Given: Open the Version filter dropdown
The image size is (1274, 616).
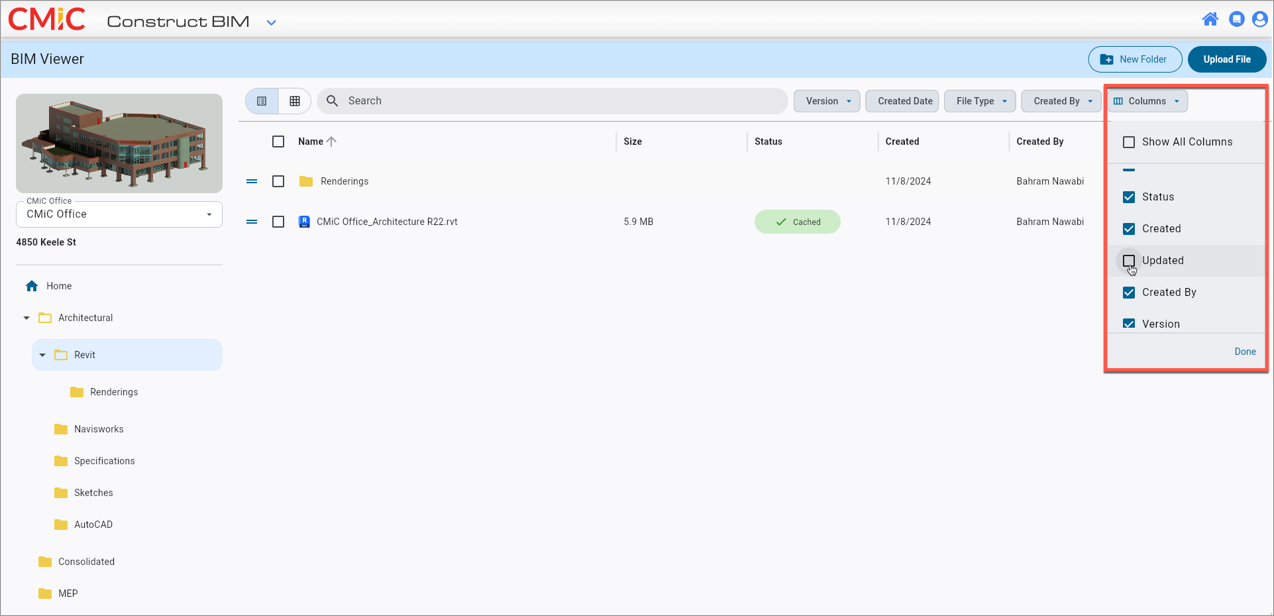Looking at the screenshot, I should click(x=827, y=101).
